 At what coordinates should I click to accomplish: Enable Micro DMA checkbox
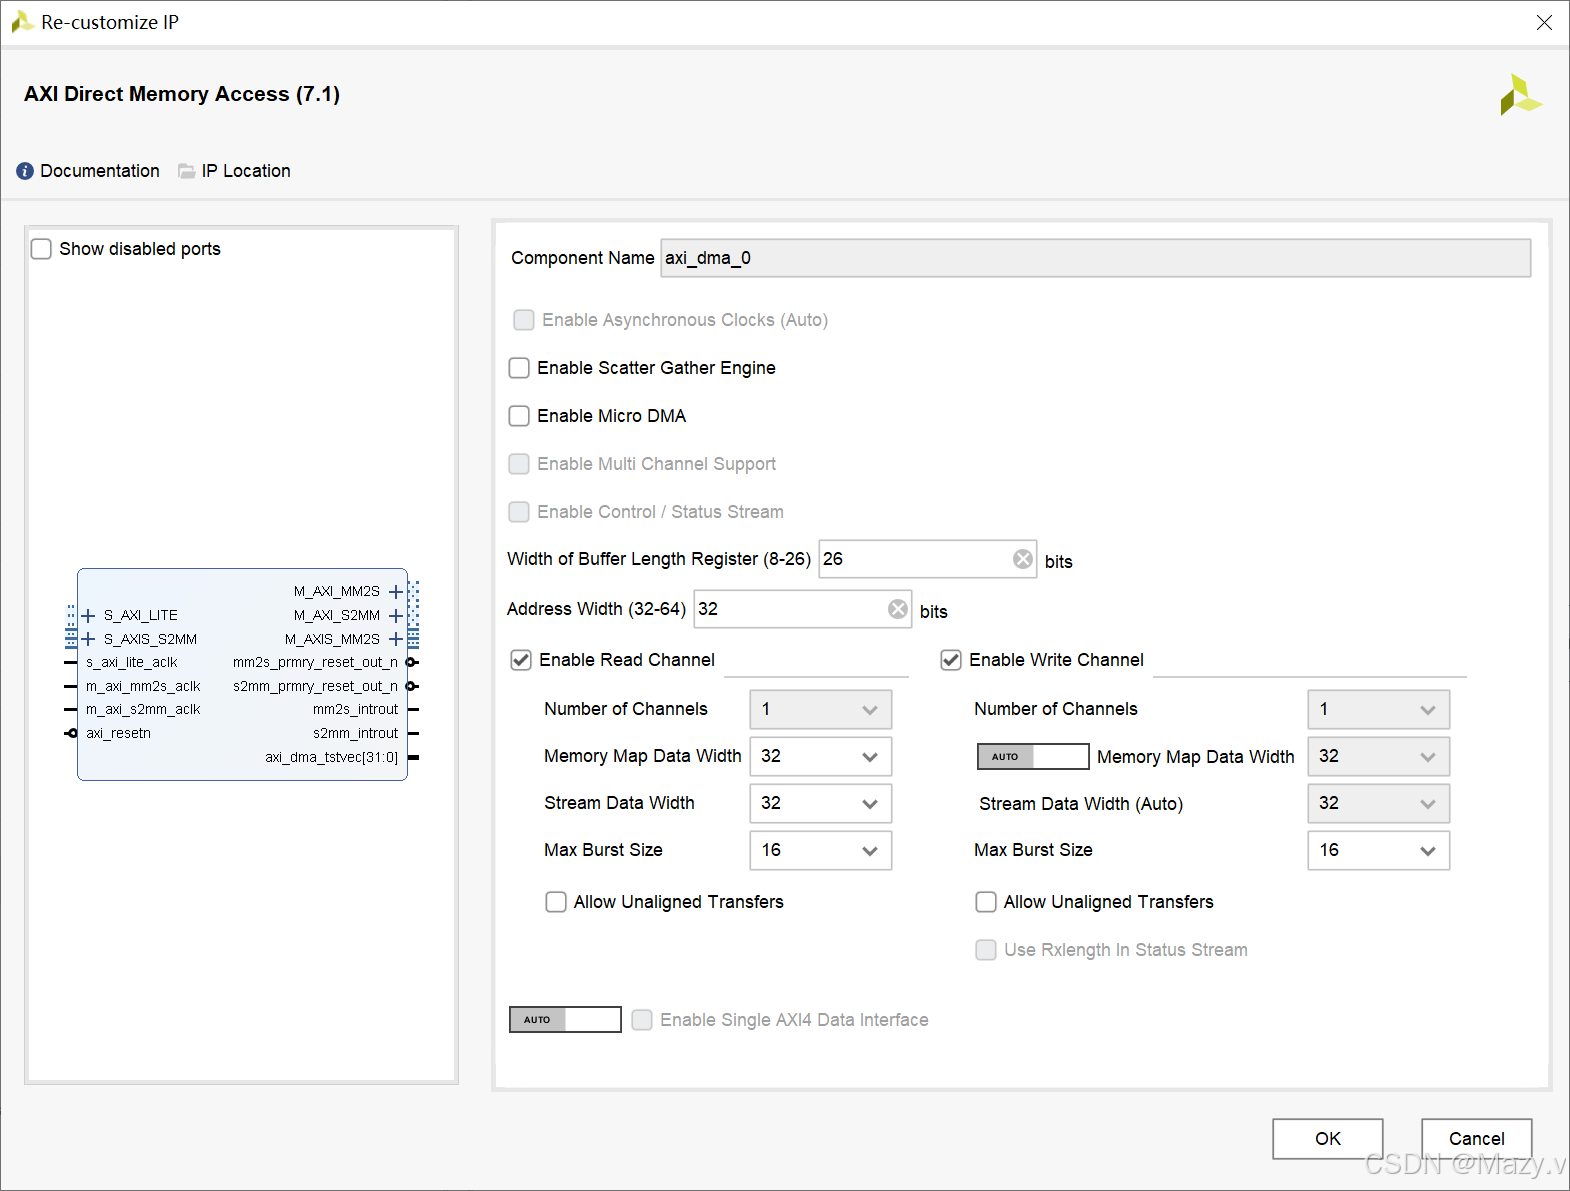pos(519,416)
